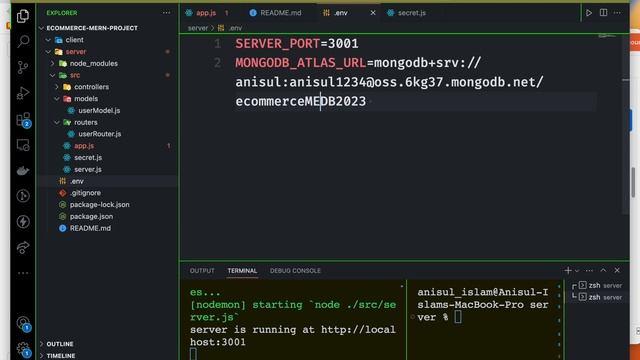Viewport: 640px width, 360px height.
Task: Open editor more actions ellipsis
Action: pos(618,13)
